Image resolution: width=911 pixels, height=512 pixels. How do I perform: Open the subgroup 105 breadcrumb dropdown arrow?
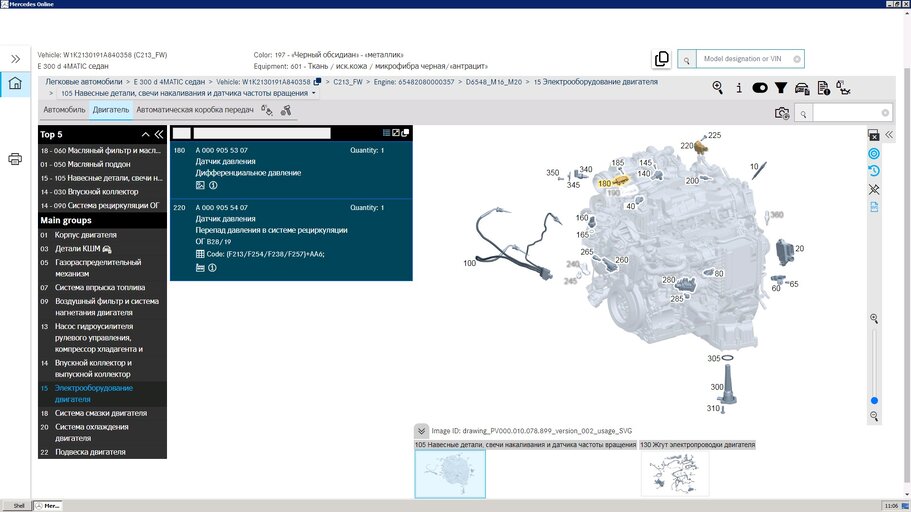(x=314, y=93)
